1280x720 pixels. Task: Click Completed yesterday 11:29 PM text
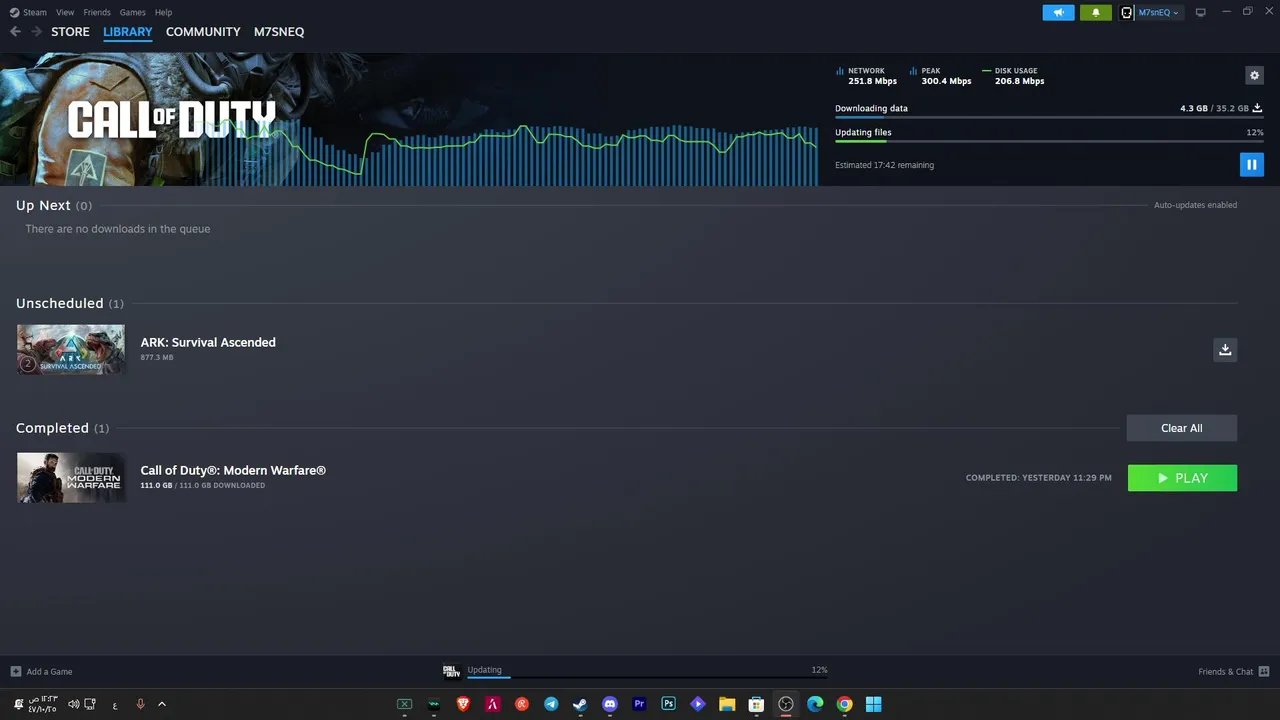click(1038, 478)
